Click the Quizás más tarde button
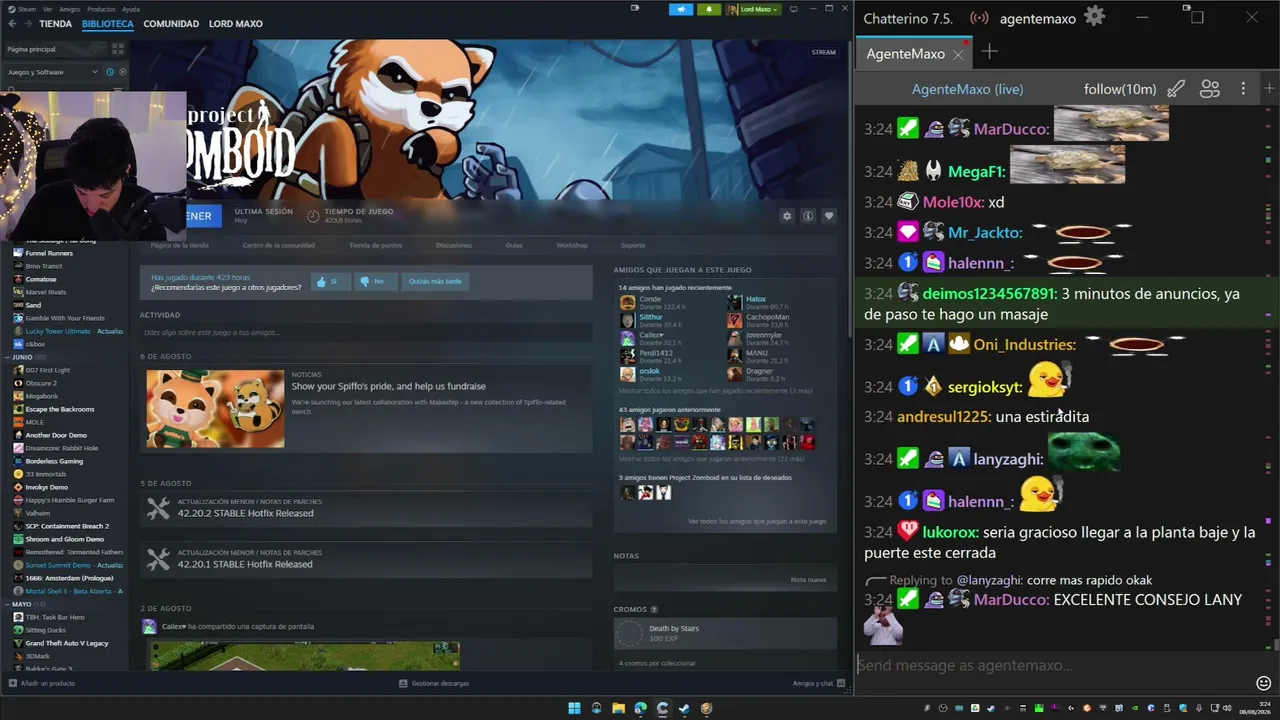 pyautogui.click(x=435, y=282)
